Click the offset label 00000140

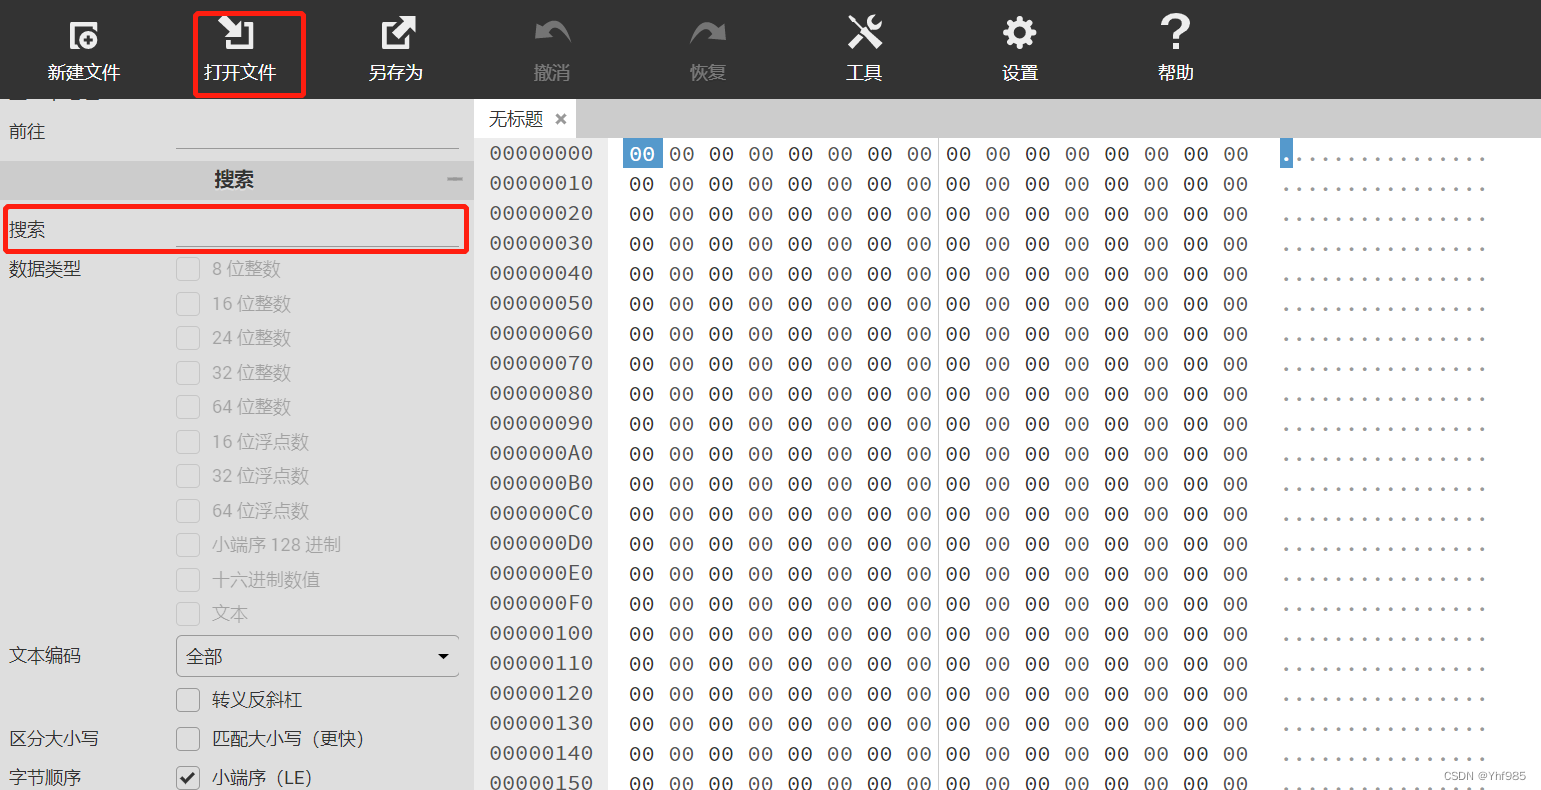point(541,754)
